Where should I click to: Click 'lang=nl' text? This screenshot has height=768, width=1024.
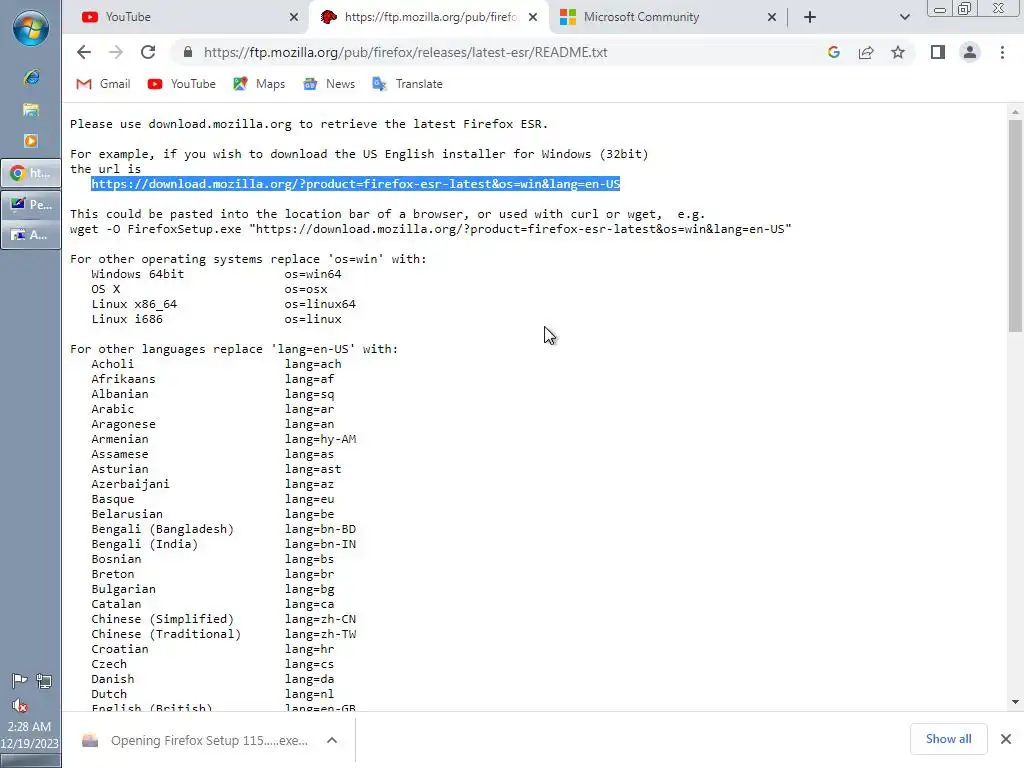pos(309,694)
